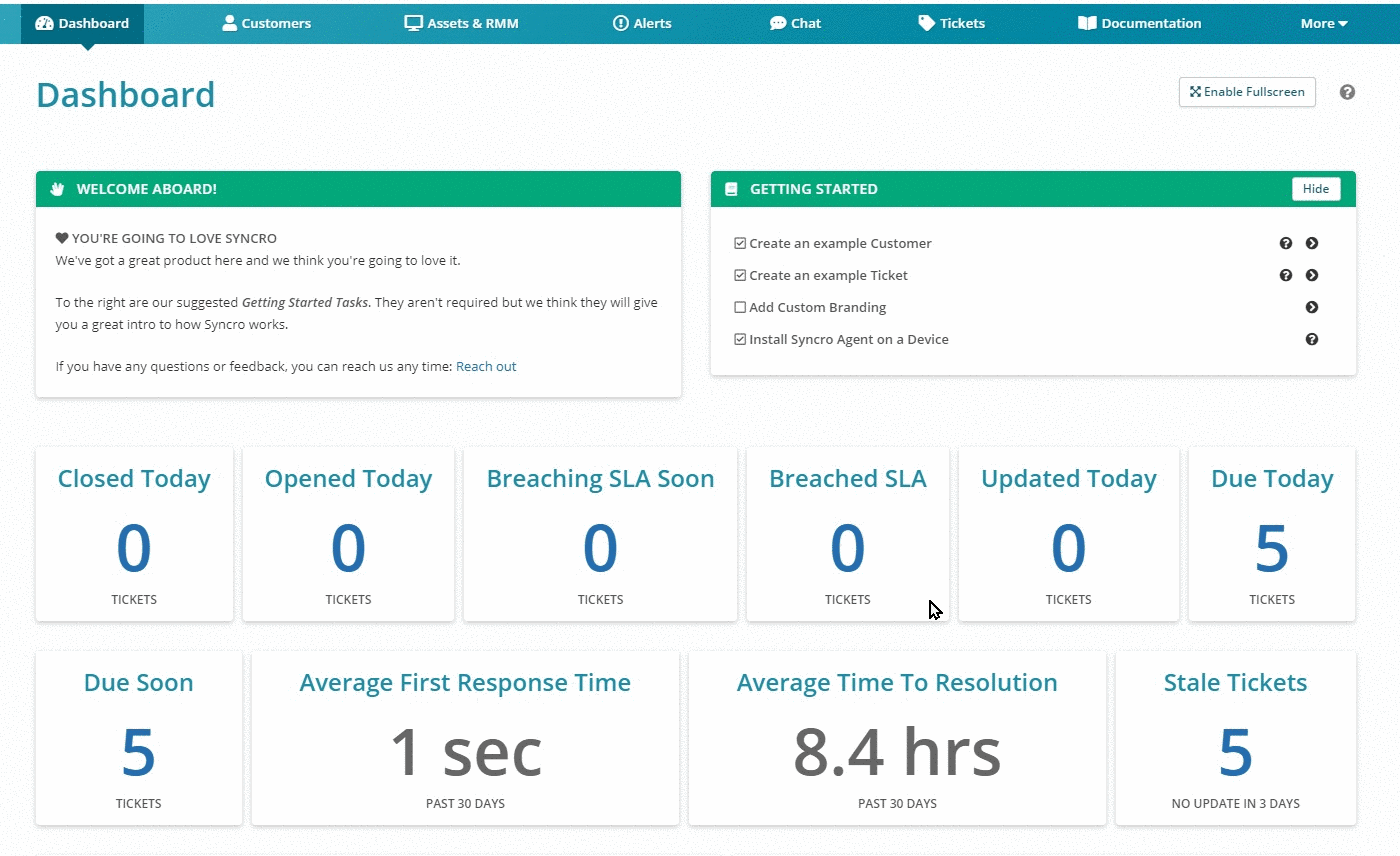Image resolution: width=1400 pixels, height=856 pixels.
Task: Toggle Install Syncro Agent on a Device checkbox
Action: point(740,339)
